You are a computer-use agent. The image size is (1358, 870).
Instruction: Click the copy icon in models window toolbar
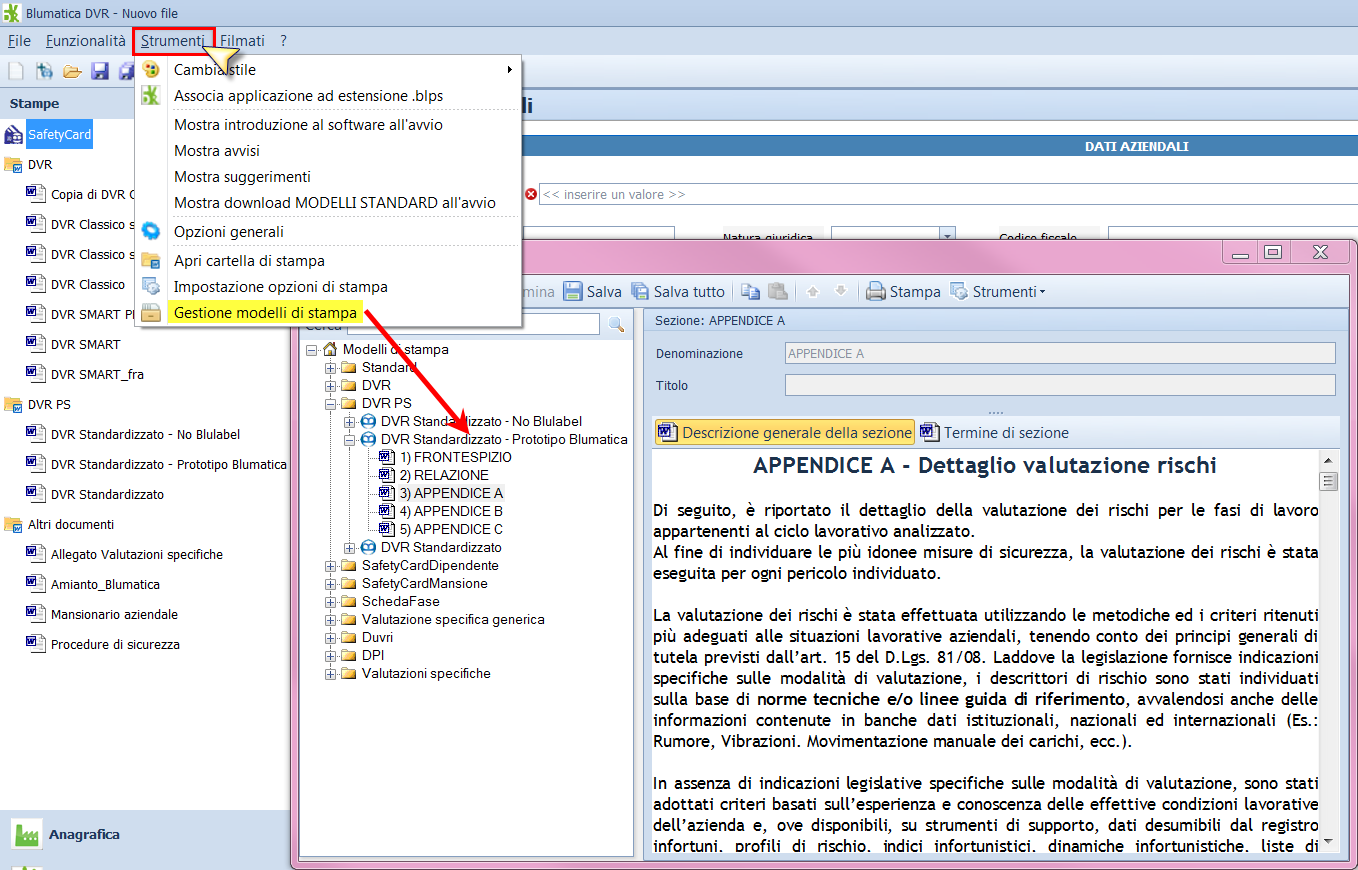coord(751,291)
